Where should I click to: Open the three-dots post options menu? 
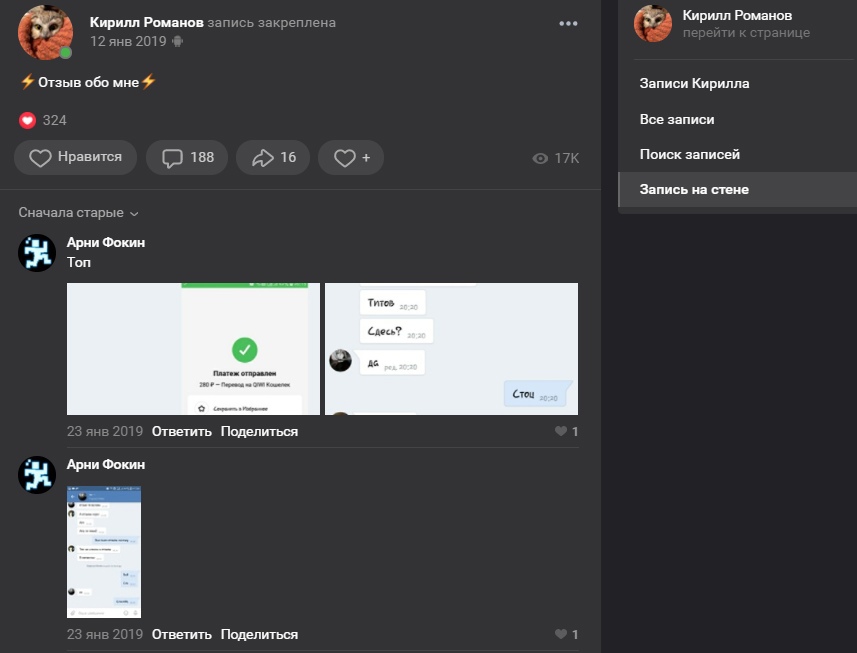(568, 23)
